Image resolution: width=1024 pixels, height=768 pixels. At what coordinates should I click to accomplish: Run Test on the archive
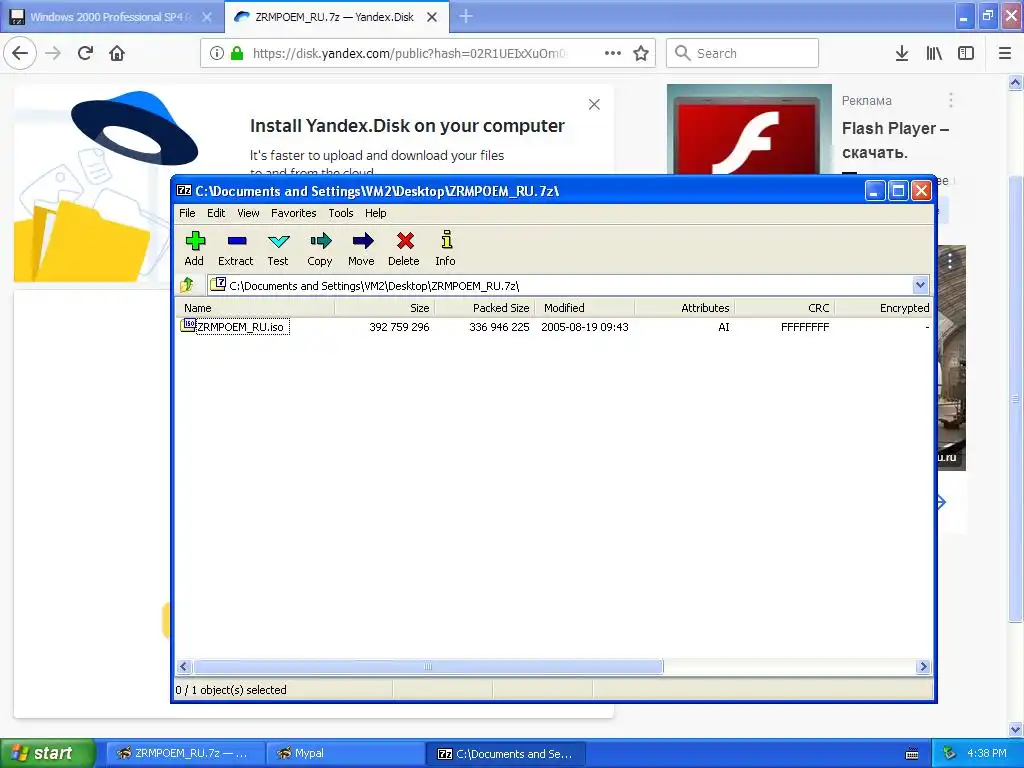click(278, 249)
